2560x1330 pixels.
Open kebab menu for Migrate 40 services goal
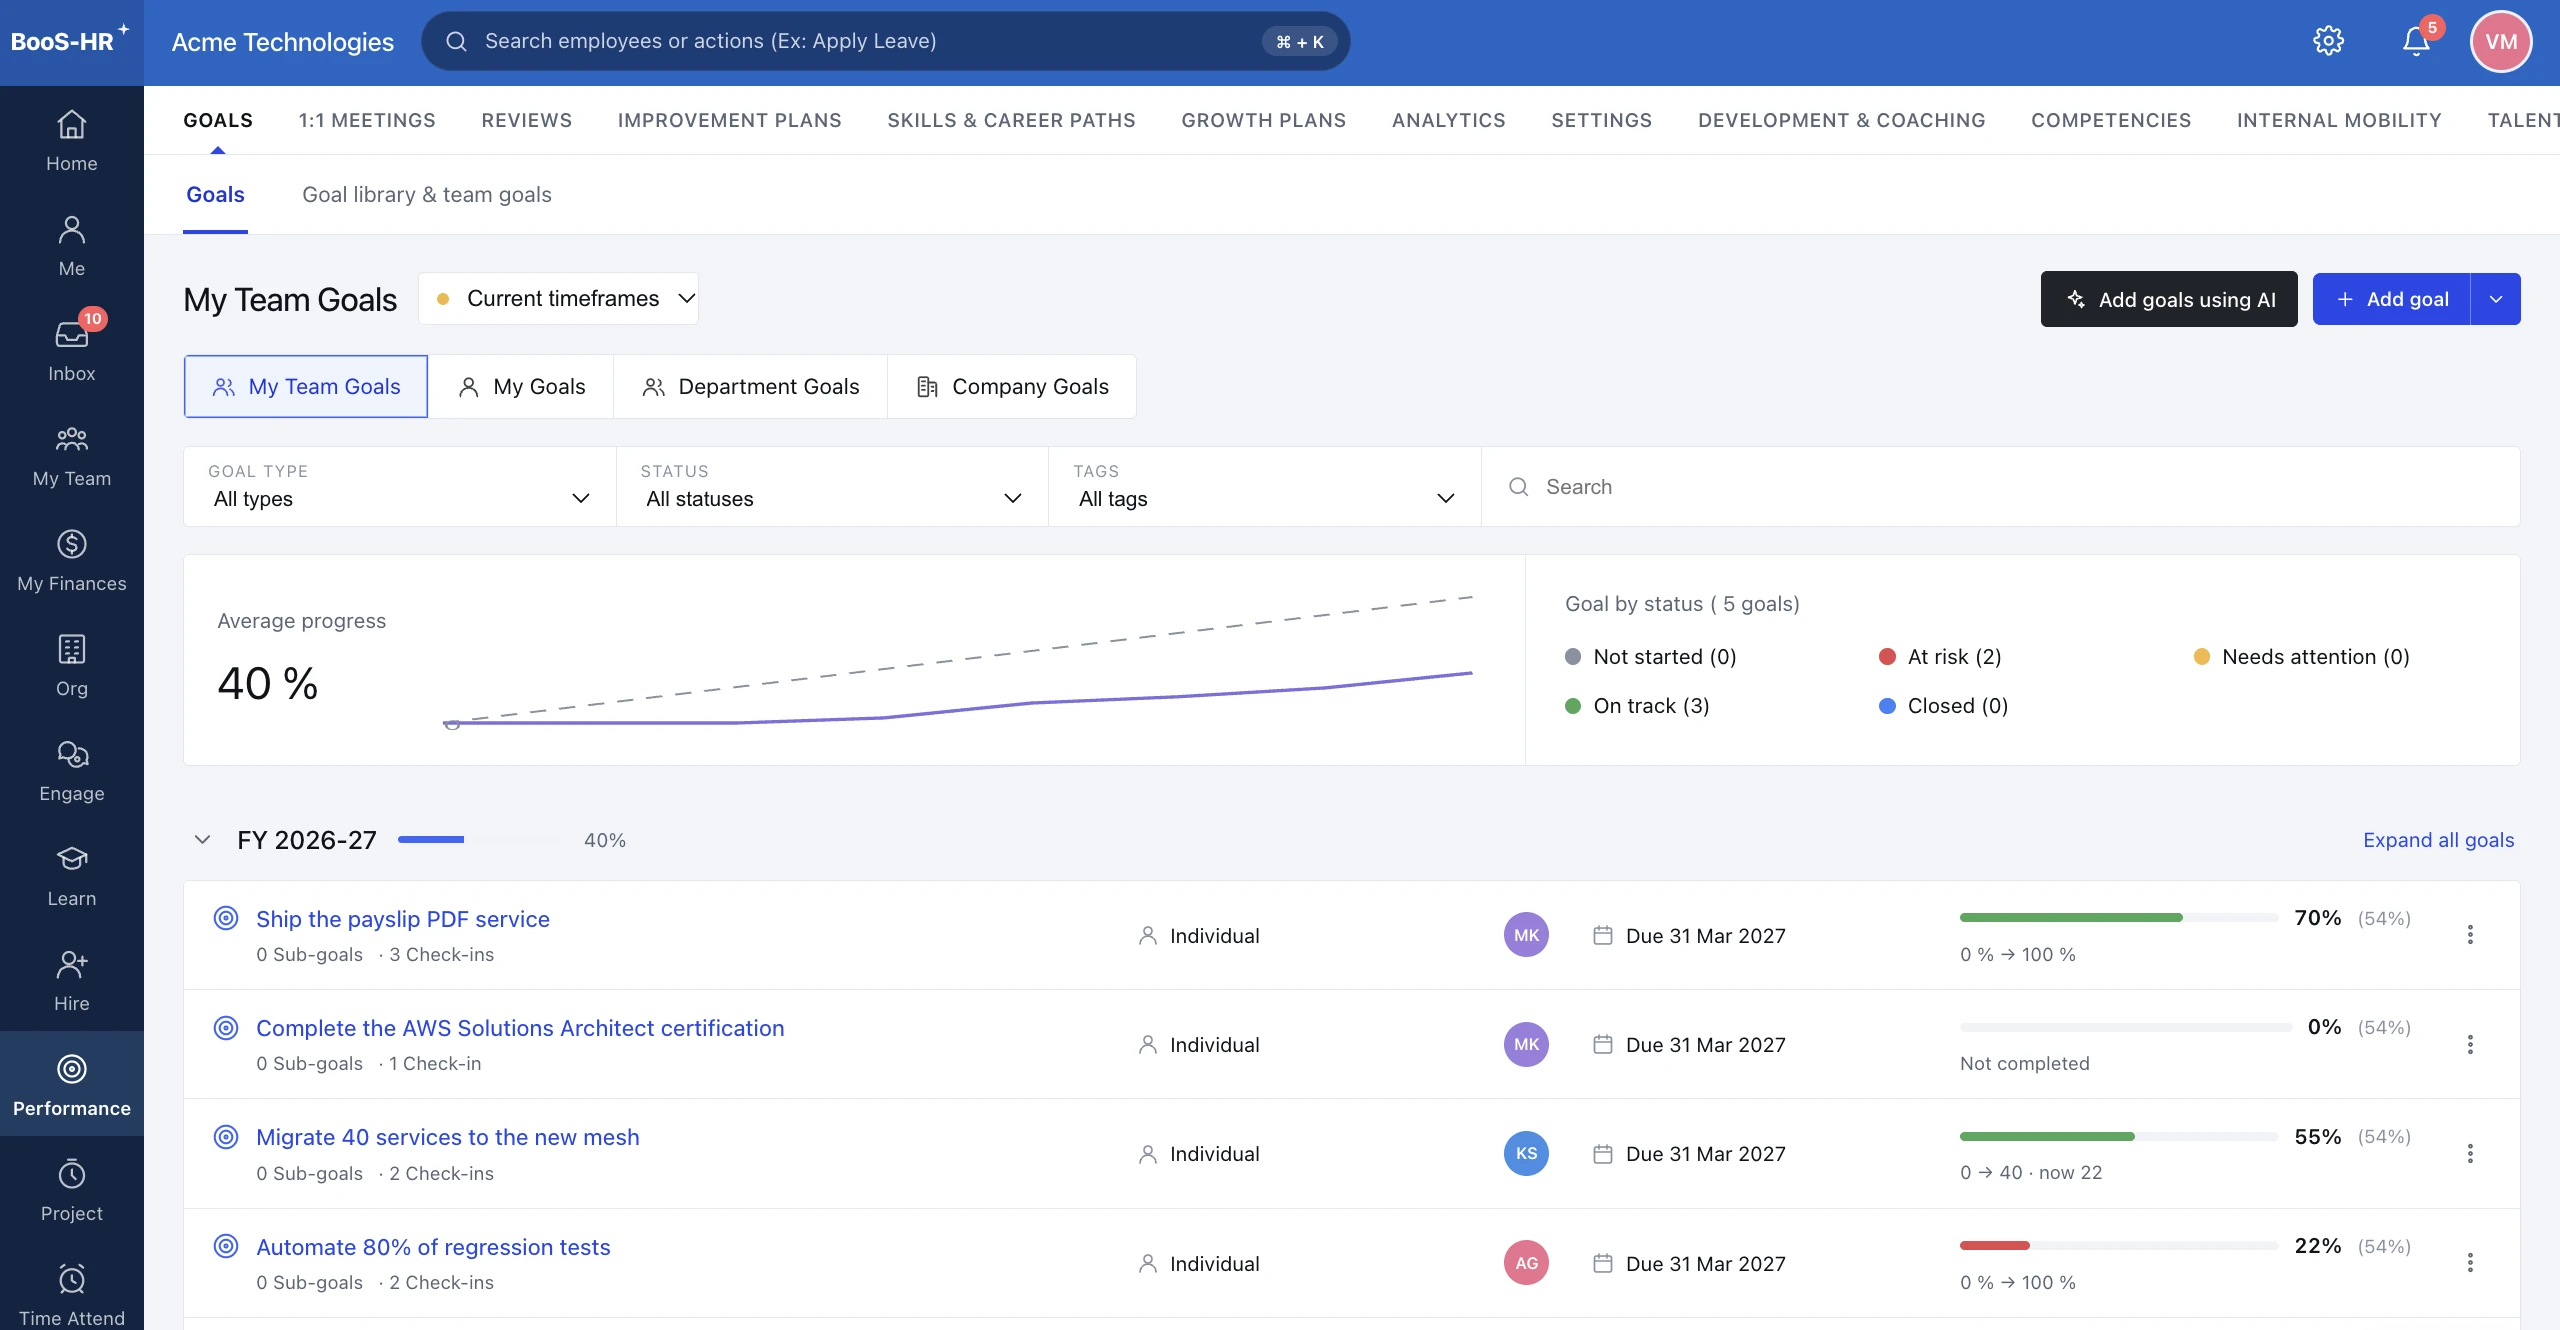(2470, 1153)
